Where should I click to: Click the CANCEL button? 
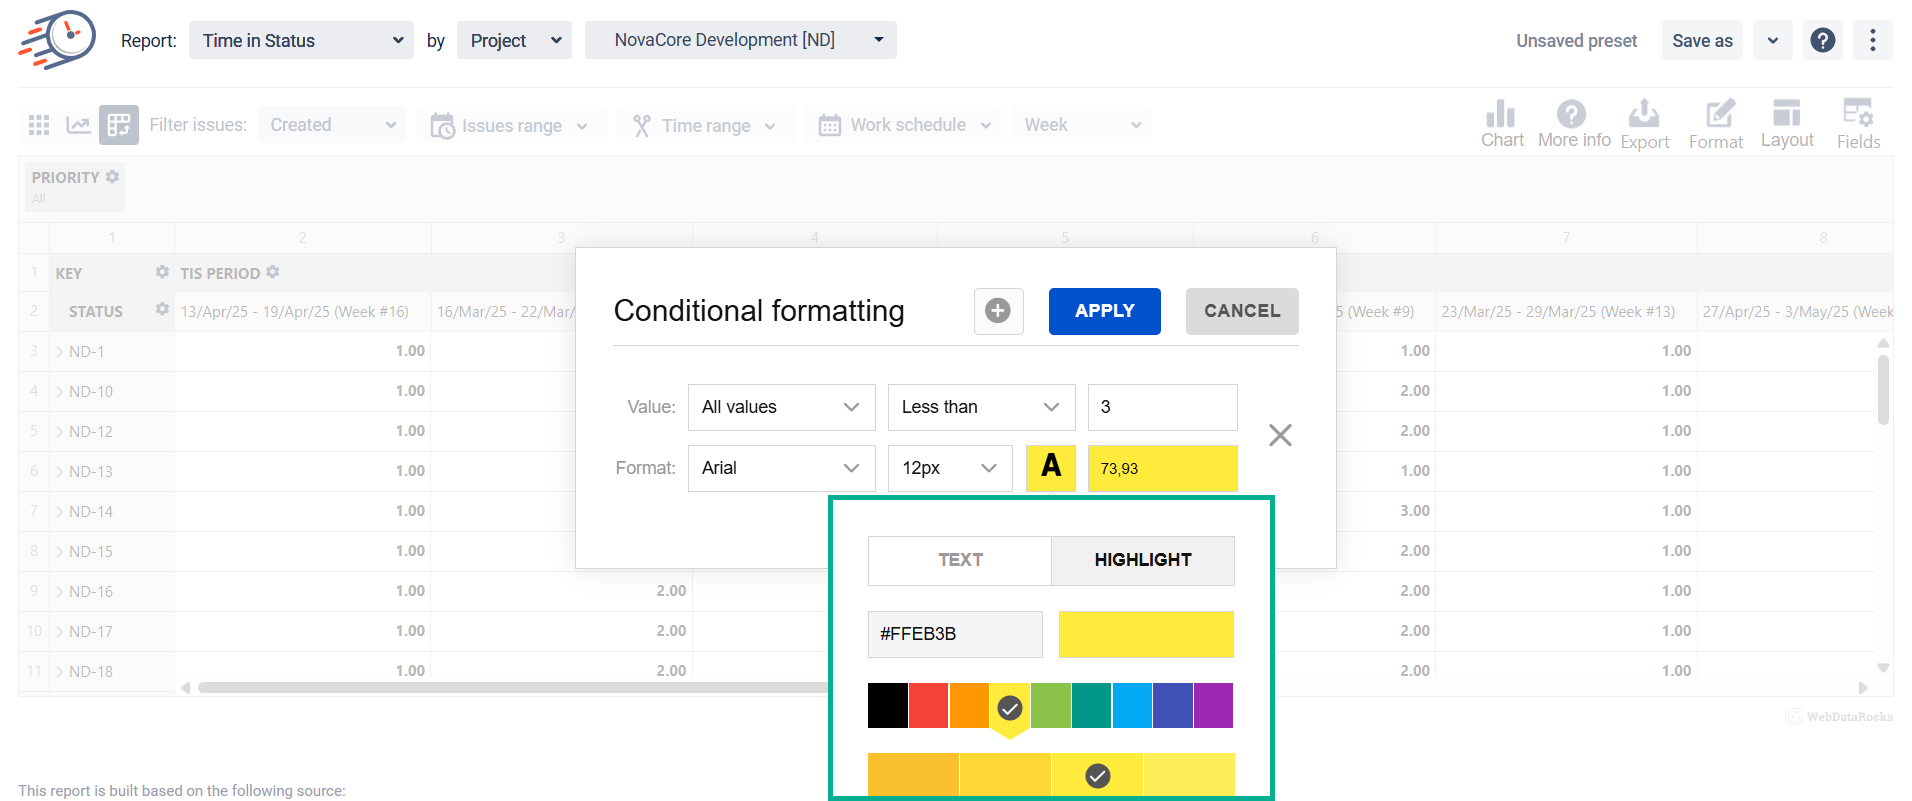click(1241, 311)
